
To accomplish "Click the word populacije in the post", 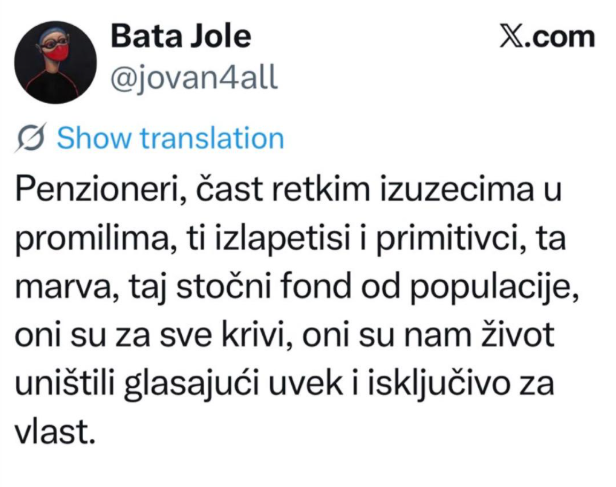I will tap(495, 288).
